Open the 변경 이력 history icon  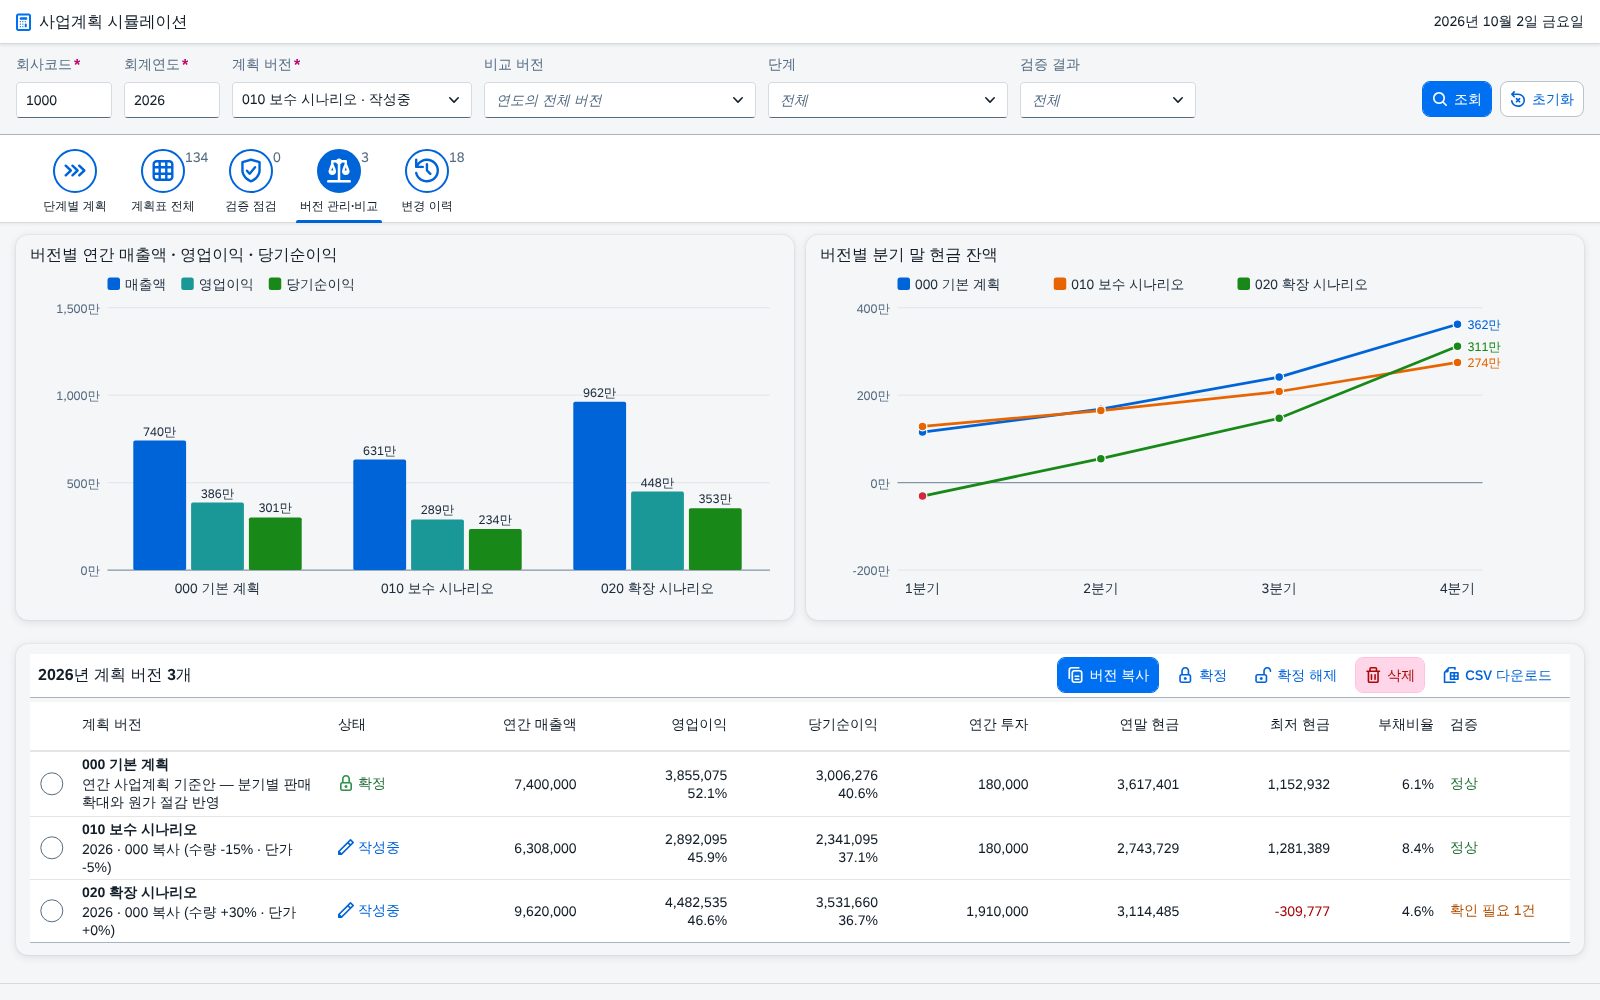point(427,171)
